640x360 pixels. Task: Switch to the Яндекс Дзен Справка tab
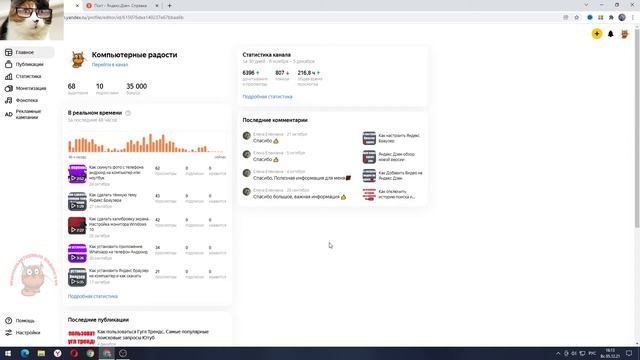pos(121,6)
